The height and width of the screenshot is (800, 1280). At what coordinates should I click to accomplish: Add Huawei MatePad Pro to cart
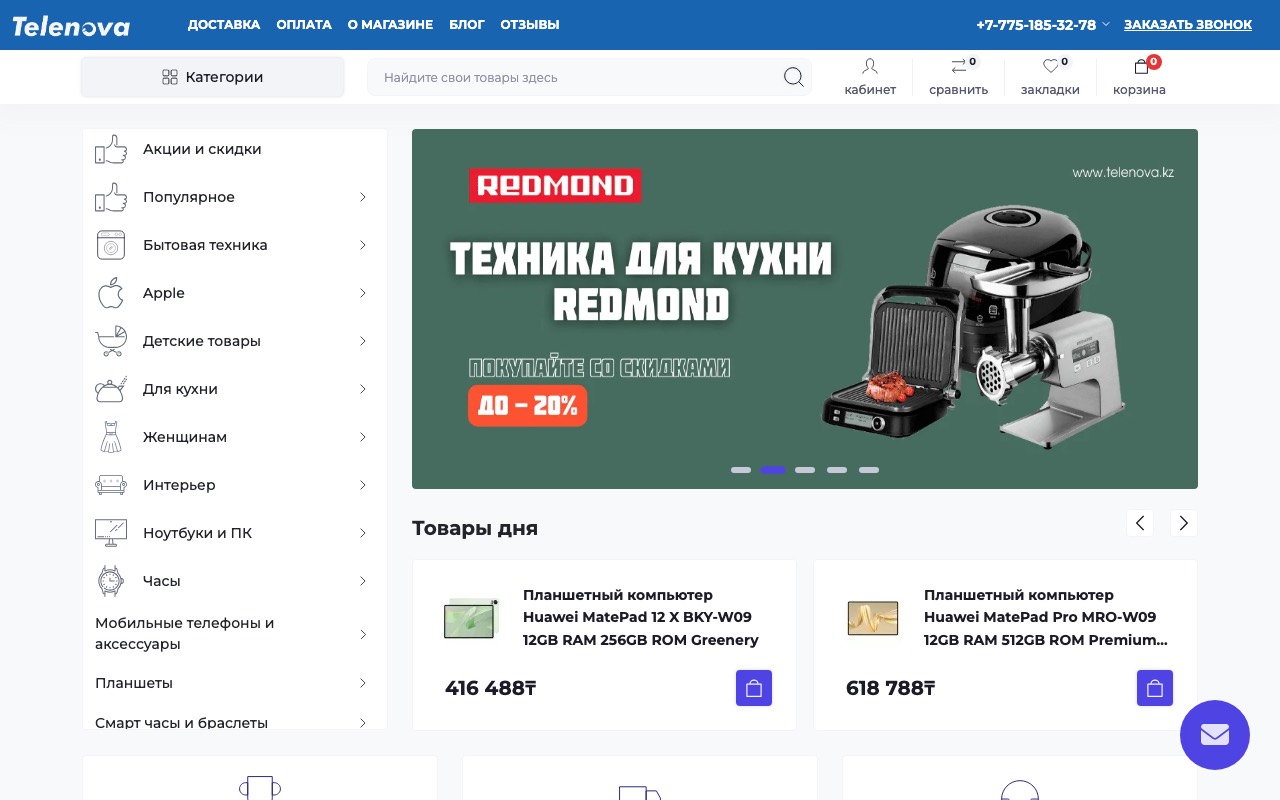click(x=1155, y=688)
